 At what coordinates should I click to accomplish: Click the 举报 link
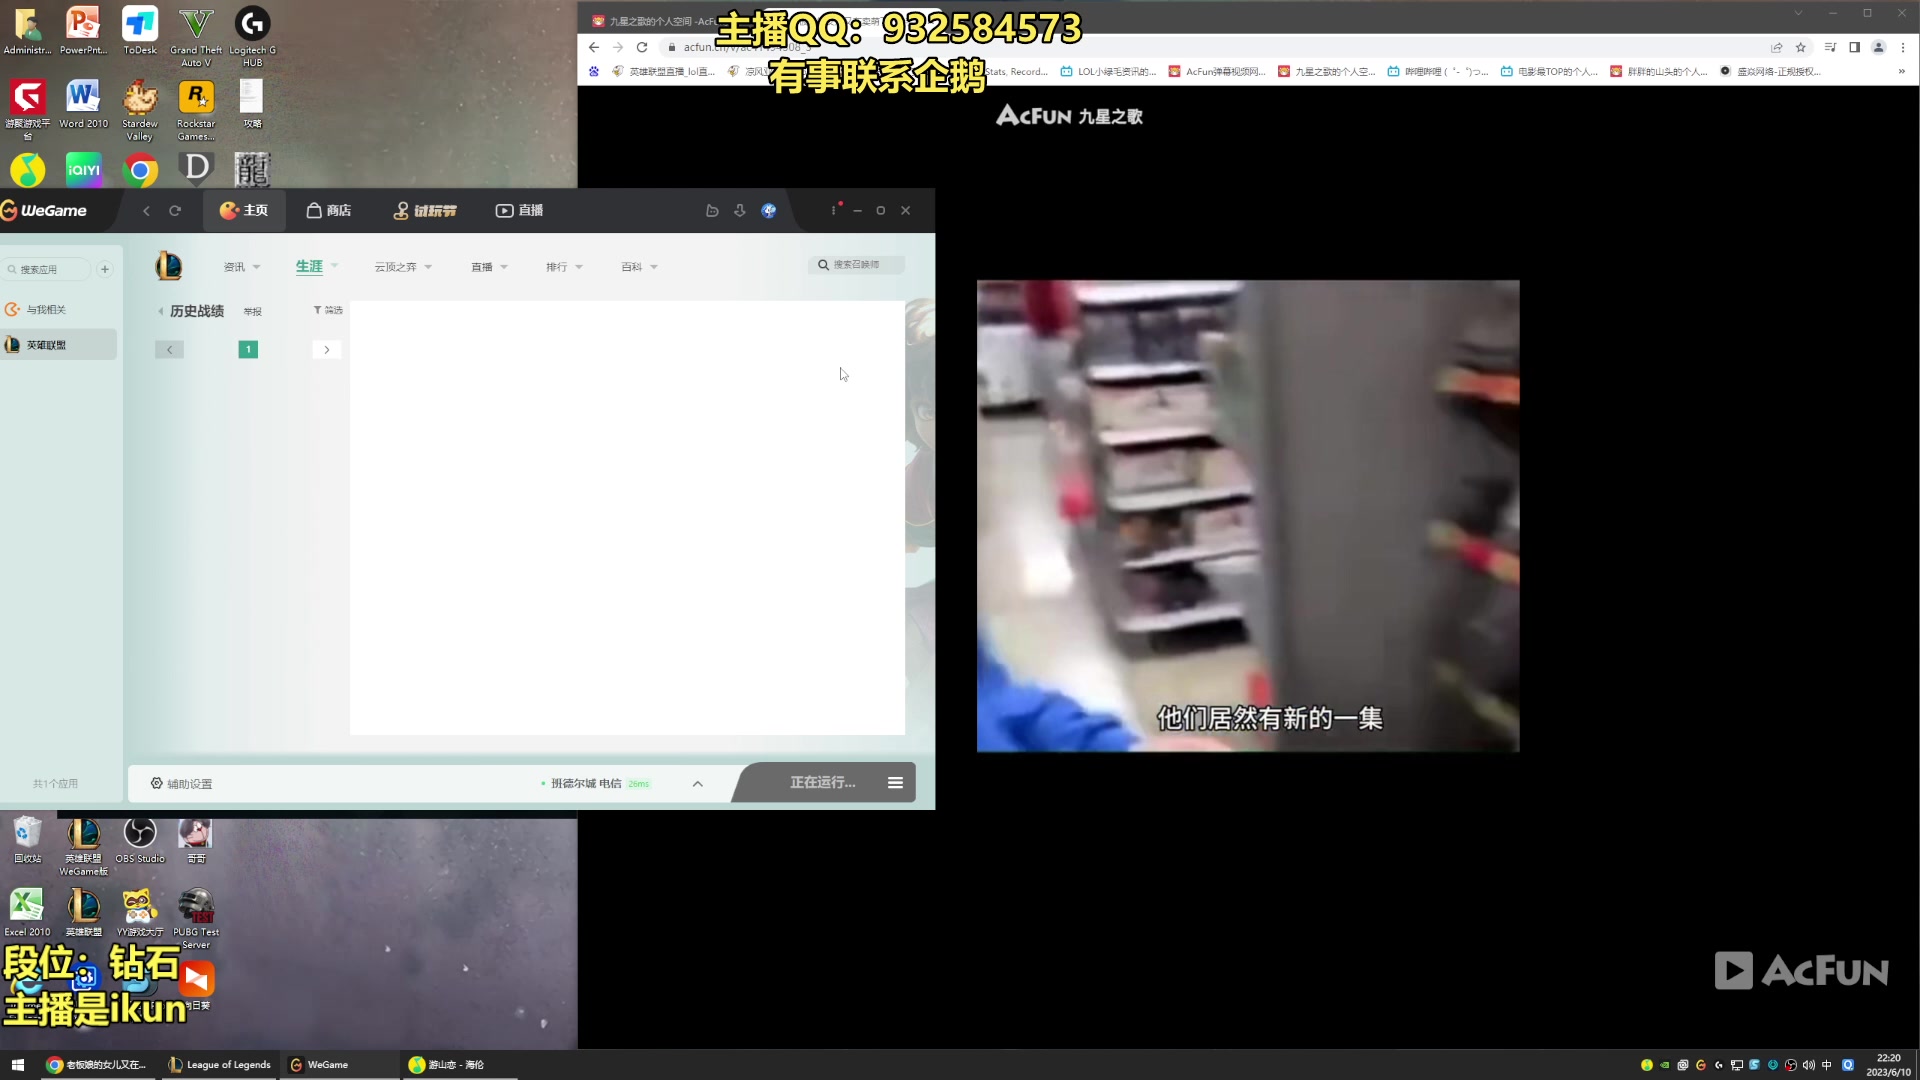coord(253,312)
